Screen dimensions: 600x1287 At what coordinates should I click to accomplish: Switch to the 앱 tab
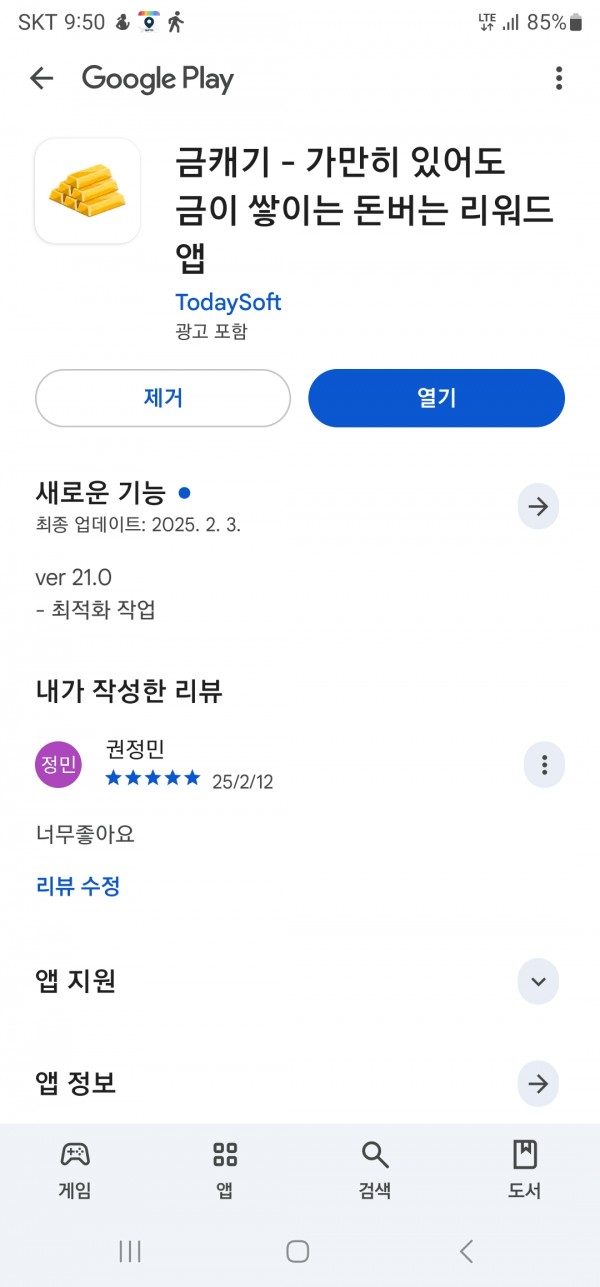225,1169
